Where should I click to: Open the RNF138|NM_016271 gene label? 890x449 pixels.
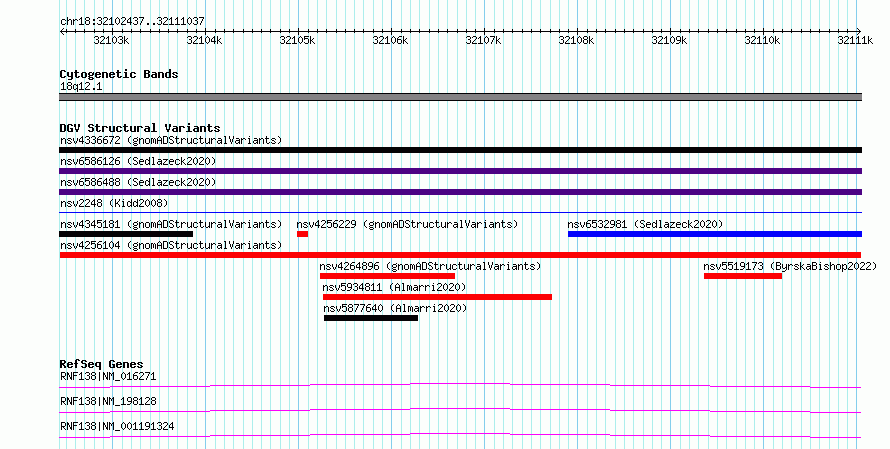click(108, 376)
